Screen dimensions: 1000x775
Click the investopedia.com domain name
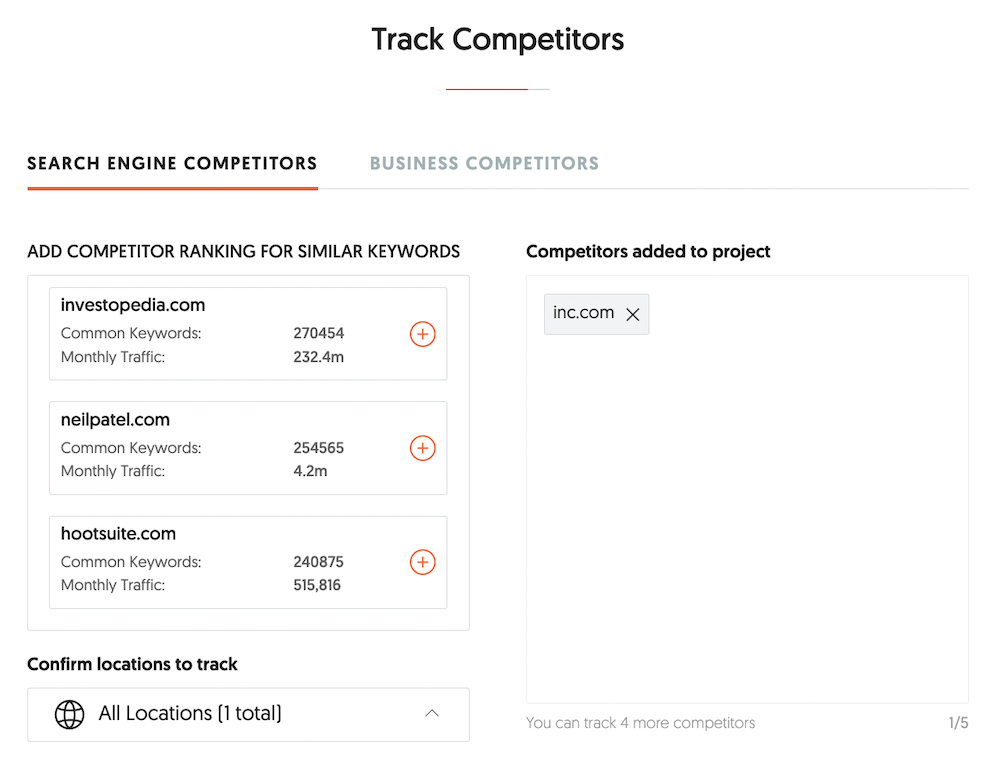pos(132,305)
